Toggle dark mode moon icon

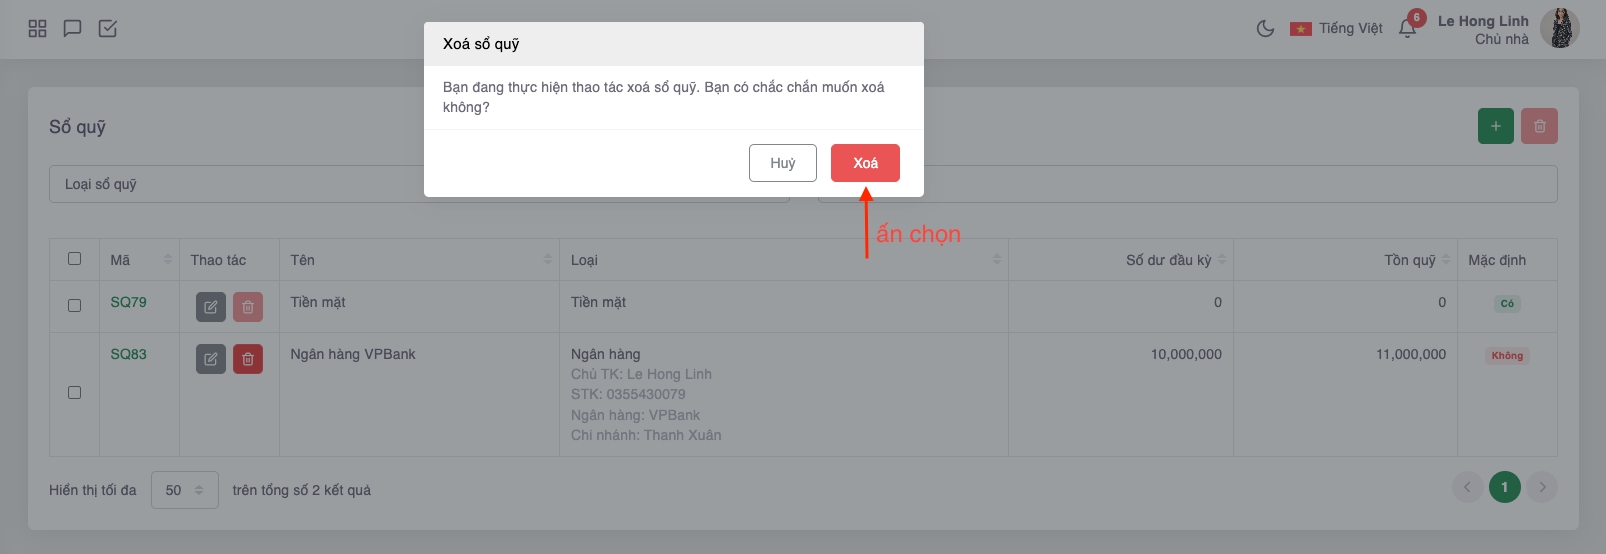(1265, 29)
